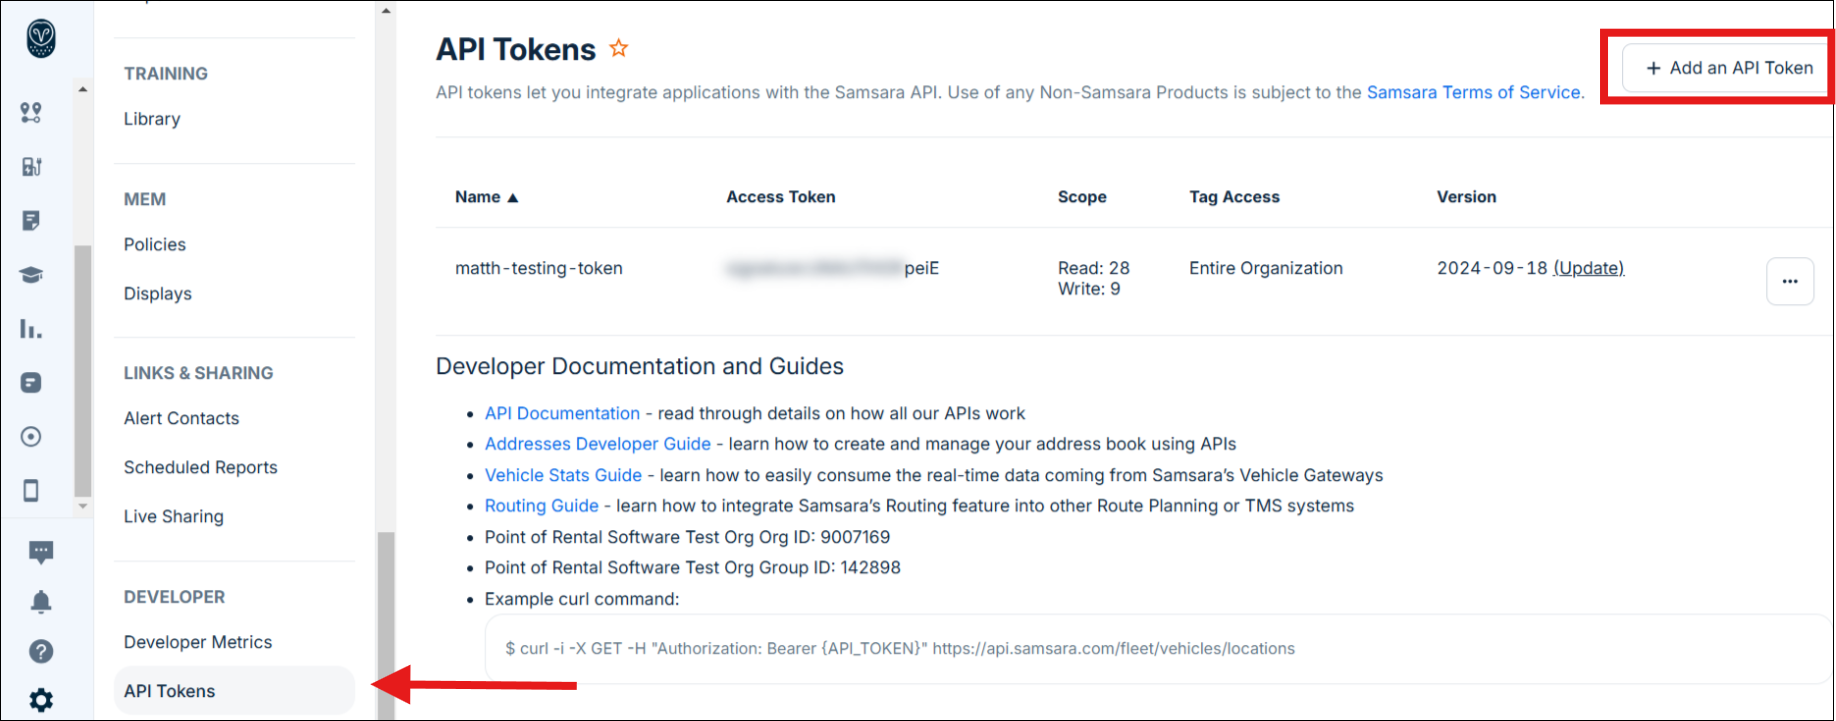Star the API Tokens page as favorite
The height and width of the screenshot is (721, 1836).
(x=619, y=48)
